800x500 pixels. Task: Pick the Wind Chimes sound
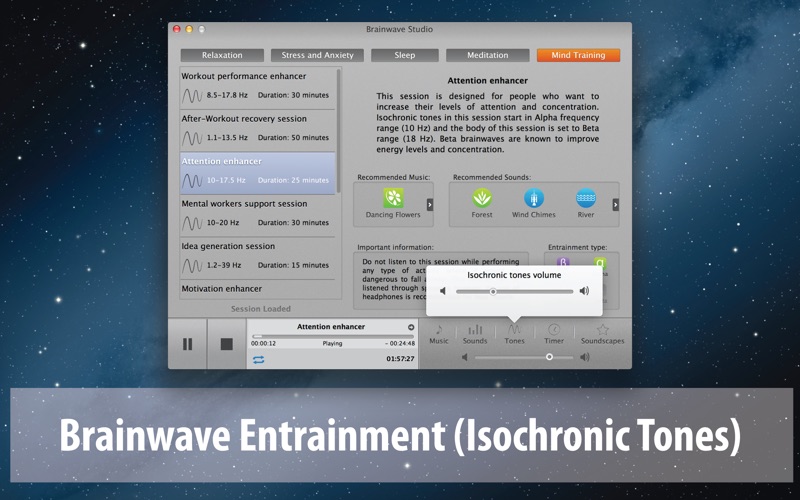(533, 198)
